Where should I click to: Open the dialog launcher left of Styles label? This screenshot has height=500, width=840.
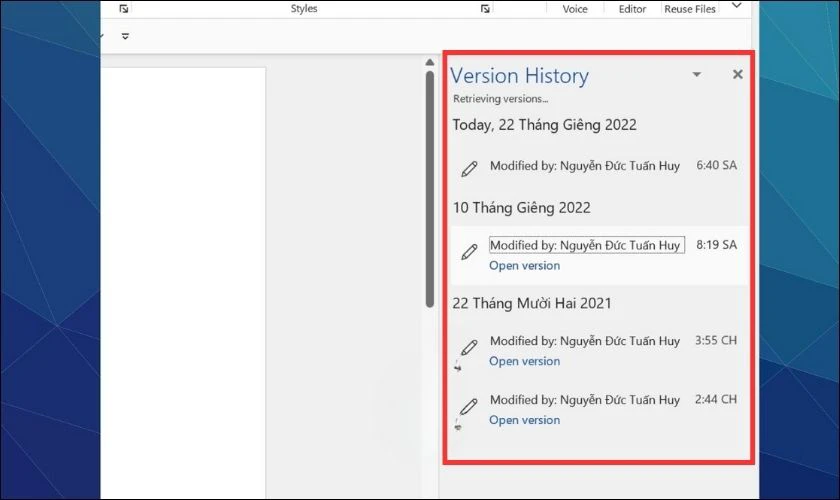click(124, 9)
